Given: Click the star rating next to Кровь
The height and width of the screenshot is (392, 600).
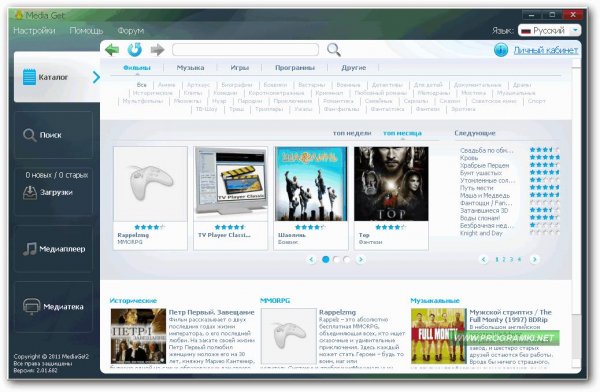Looking at the screenshot, I should (x=545, y=157).
